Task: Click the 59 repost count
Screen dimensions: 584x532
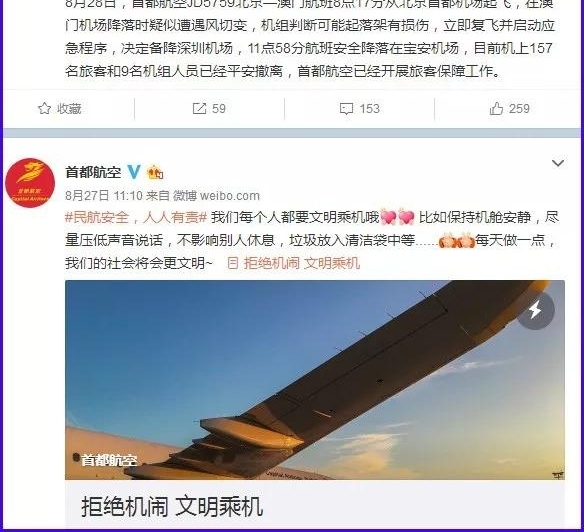Action: point(219,108)
